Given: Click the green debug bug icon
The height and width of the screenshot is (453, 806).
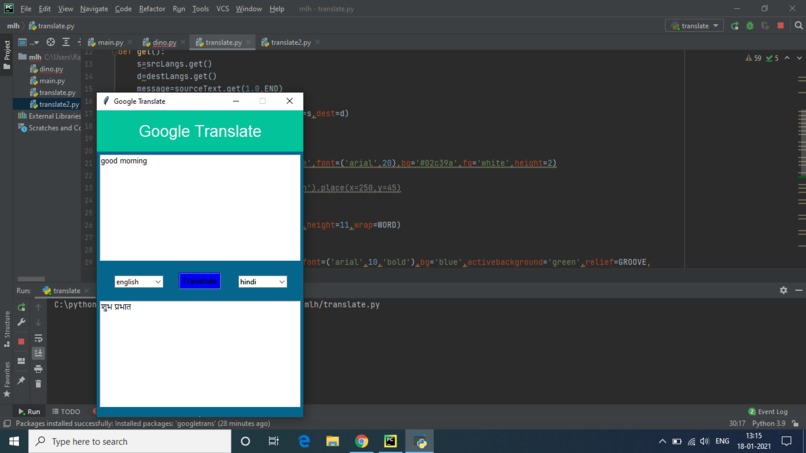Looking at the screenshot, I should point(750,26).
